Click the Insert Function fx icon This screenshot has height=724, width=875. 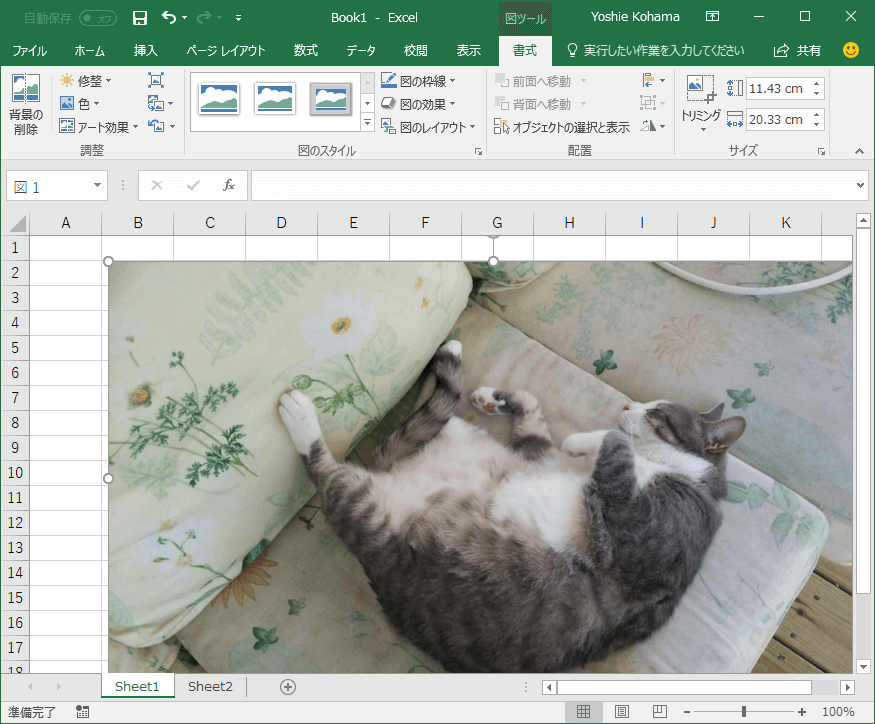pos(228,185)
